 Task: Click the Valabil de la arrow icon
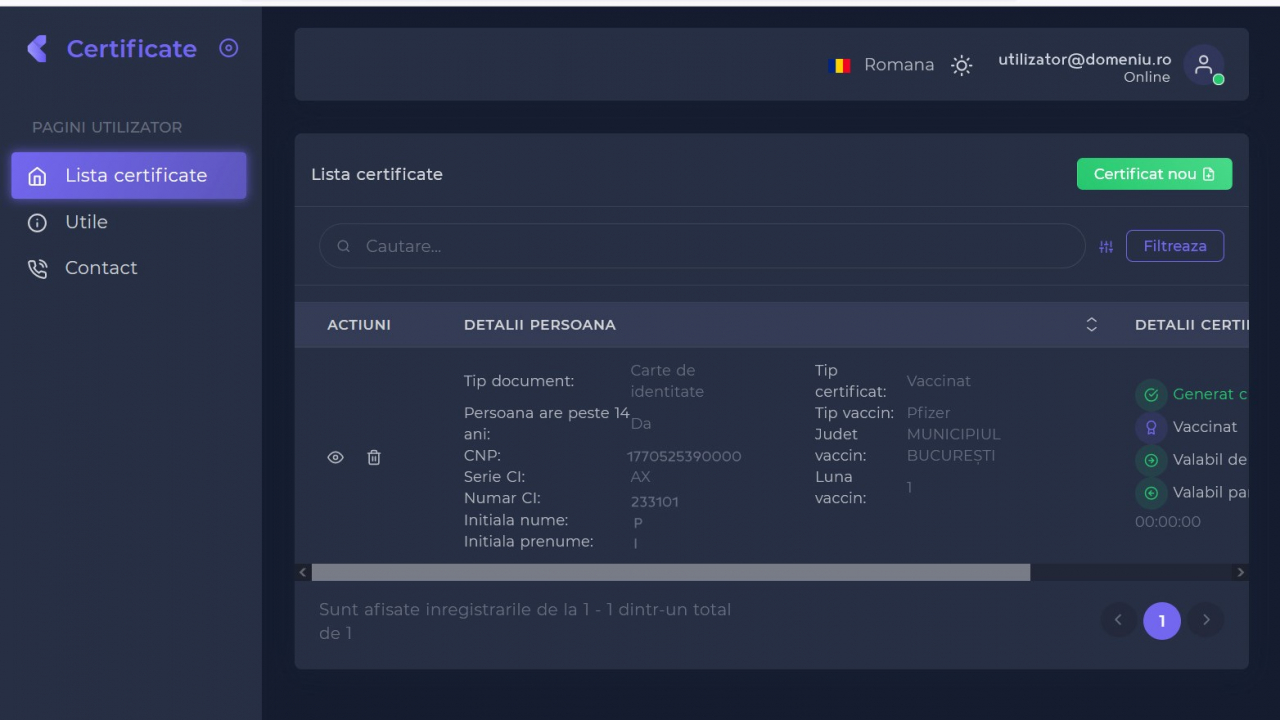pyautogui.click(x=1151, y=461)
